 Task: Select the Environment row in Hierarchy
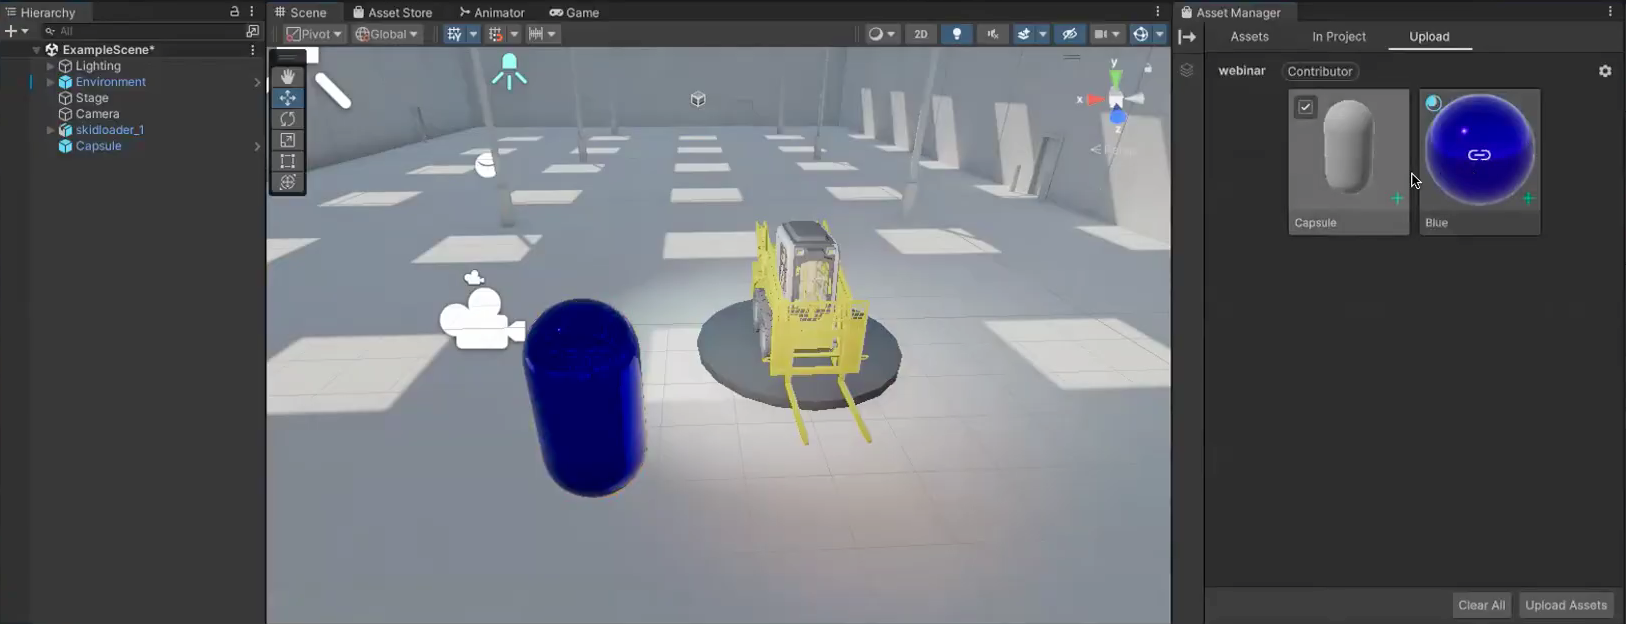pyautogui.click(x=110, y=82)
